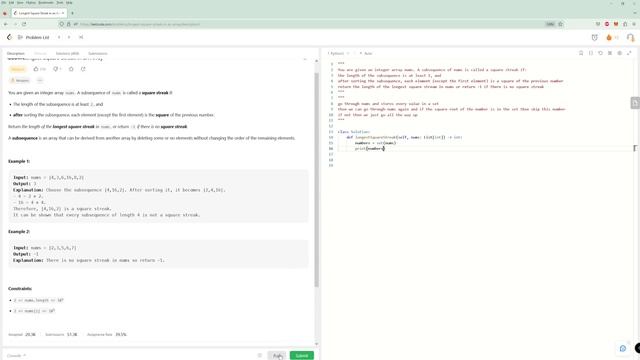
Task: Open the Pocket toolbar icon
Action: tap(598, 24)
